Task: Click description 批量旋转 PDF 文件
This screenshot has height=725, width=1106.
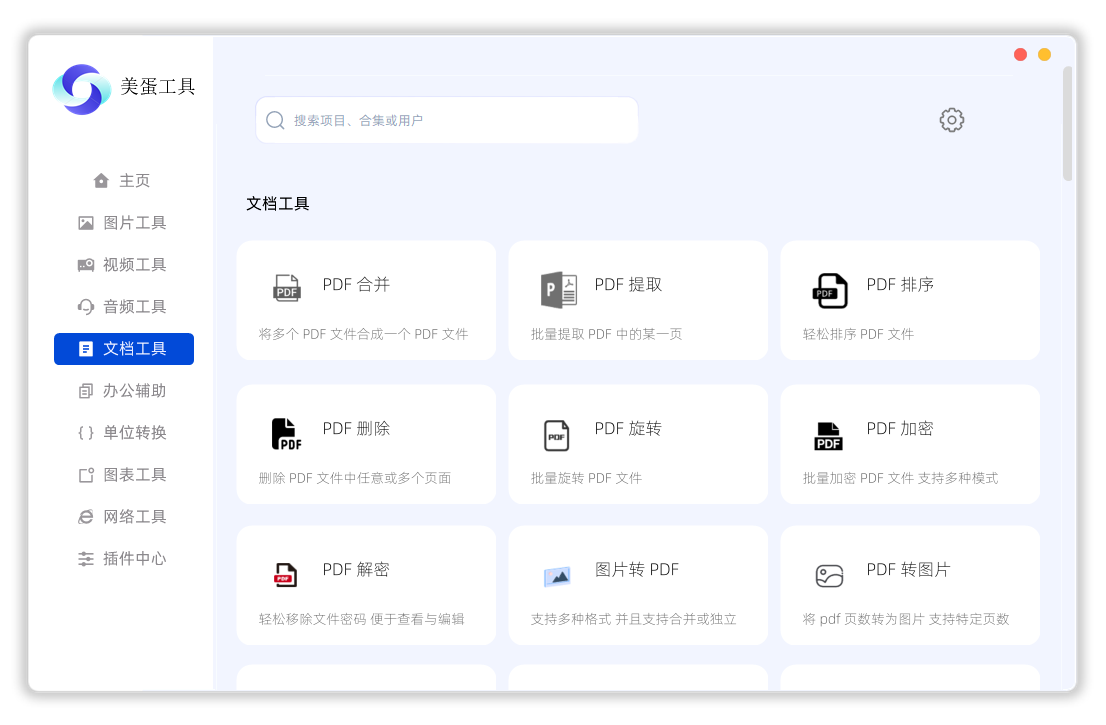Action: click(586, 478)
